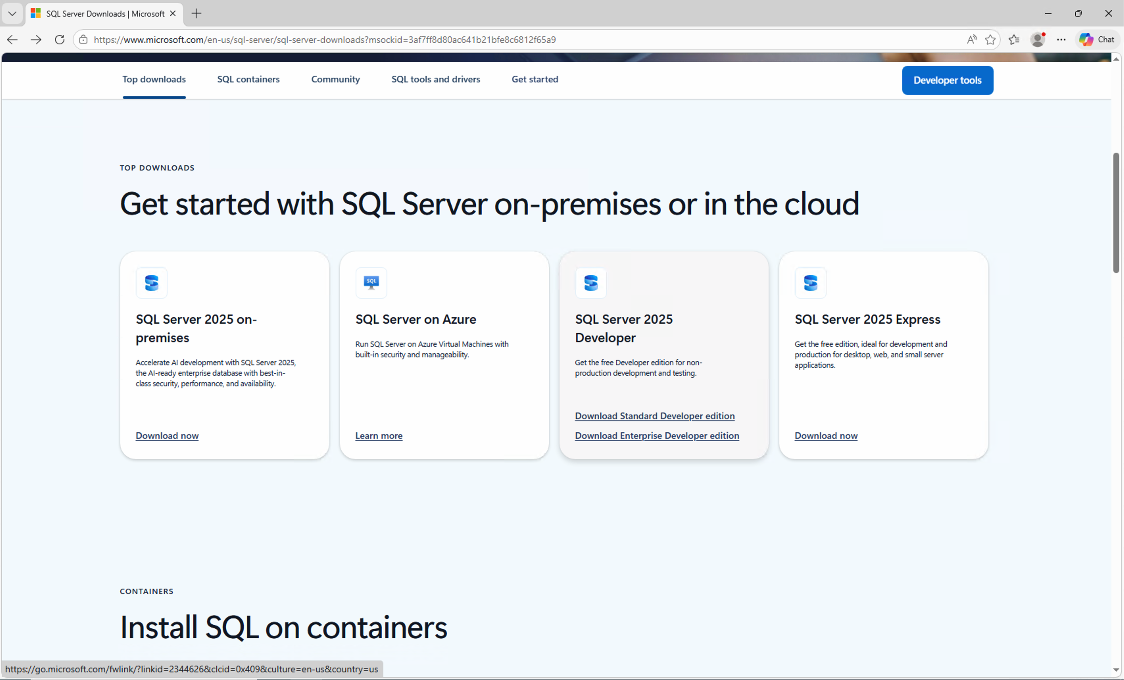Screen dimensions: 1124x680
Task: Switch to the SQL containers tab
Action: coord(248,80)
